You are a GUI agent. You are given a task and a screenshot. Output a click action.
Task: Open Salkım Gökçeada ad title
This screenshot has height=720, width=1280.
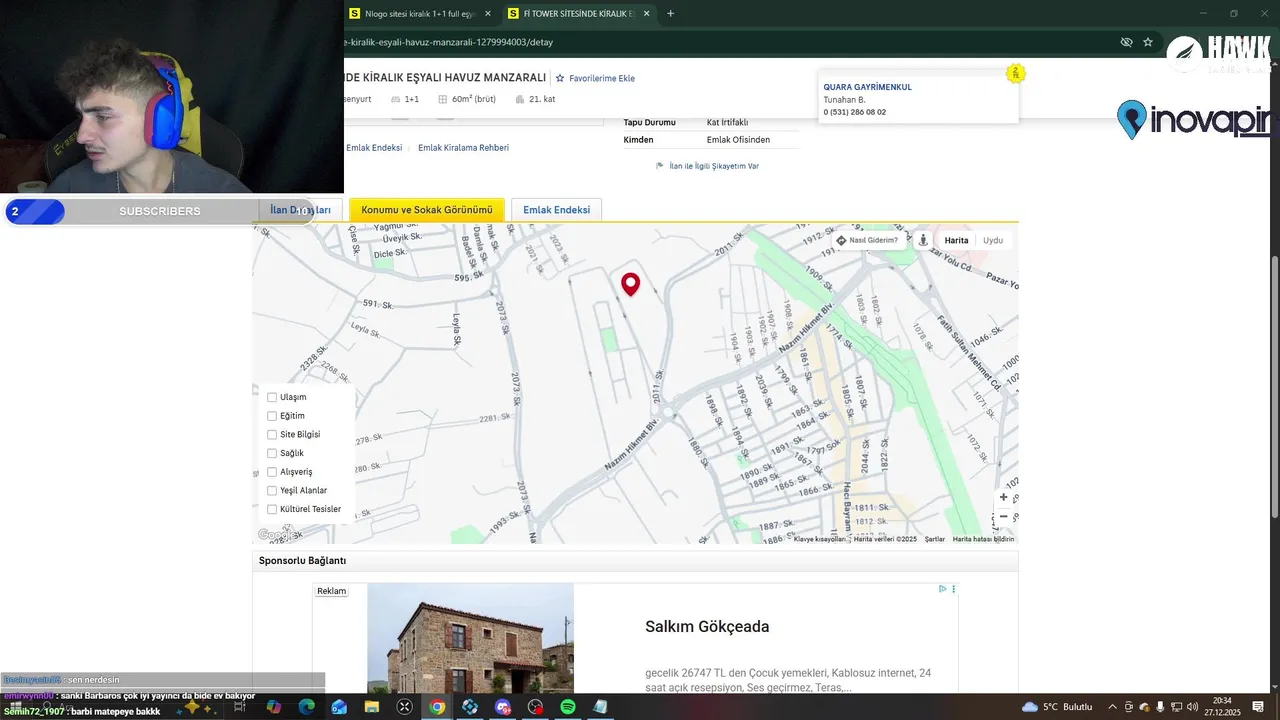[707, 627]
